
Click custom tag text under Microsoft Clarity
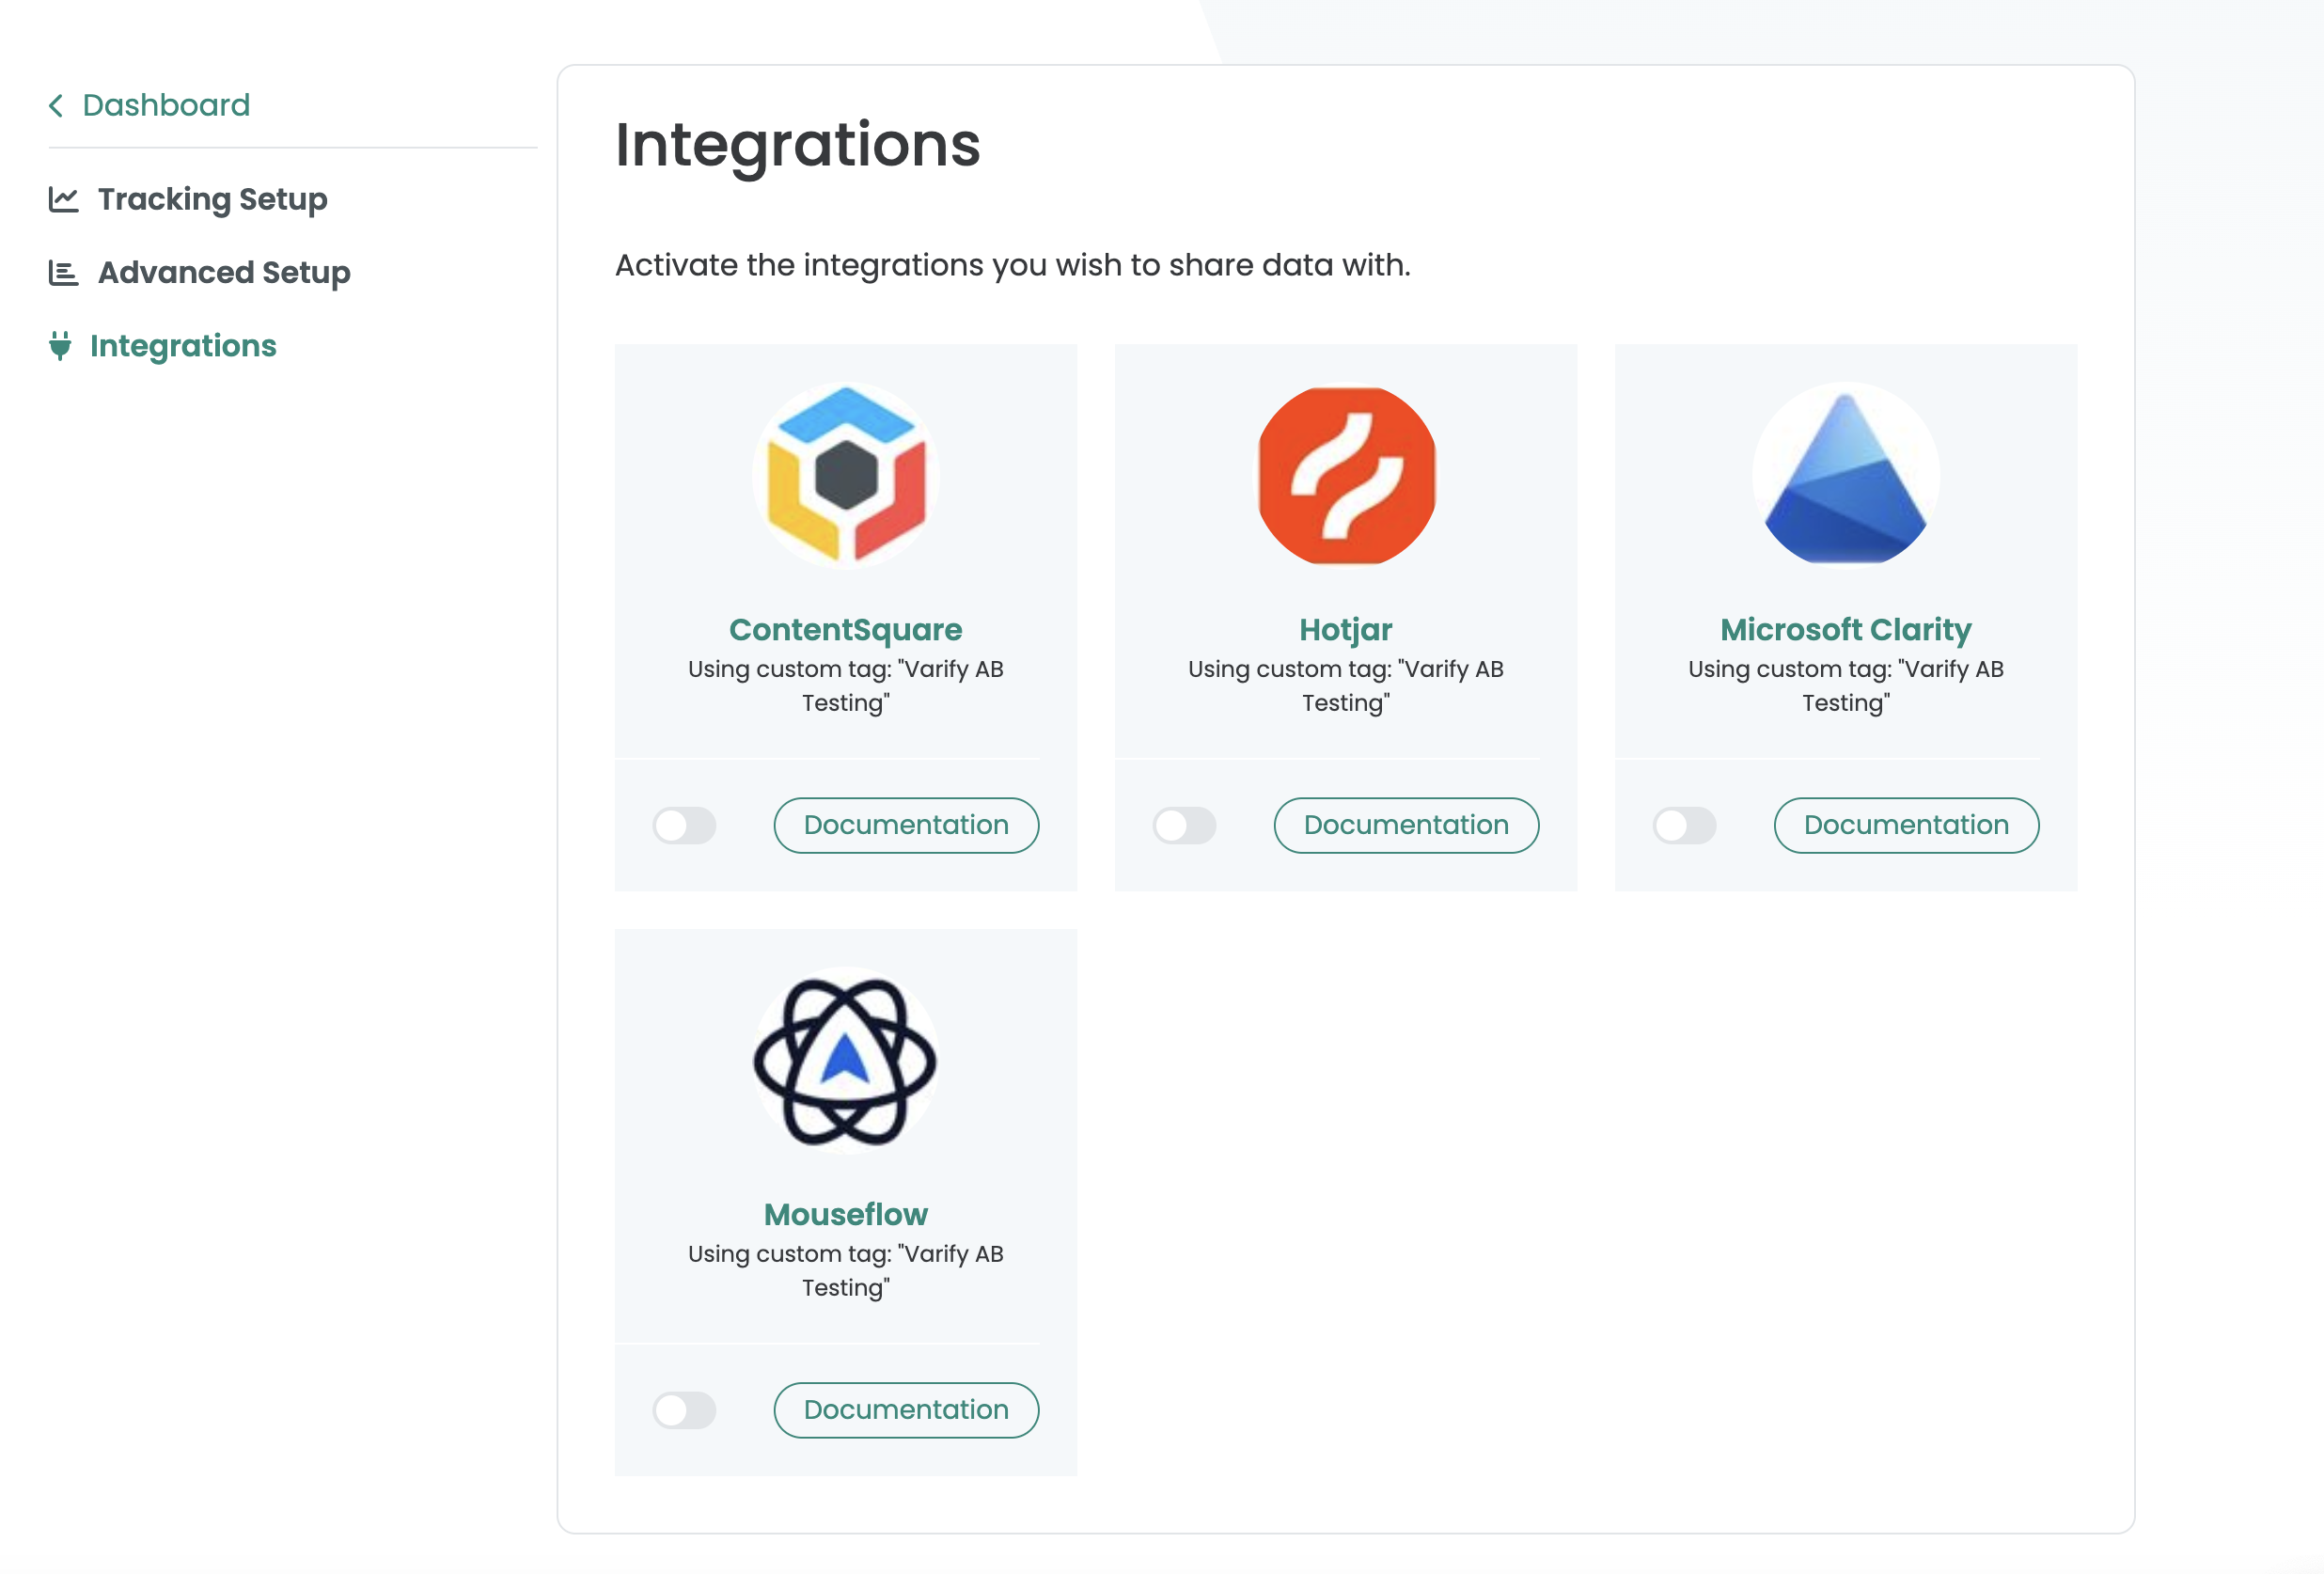[1846, 685]
